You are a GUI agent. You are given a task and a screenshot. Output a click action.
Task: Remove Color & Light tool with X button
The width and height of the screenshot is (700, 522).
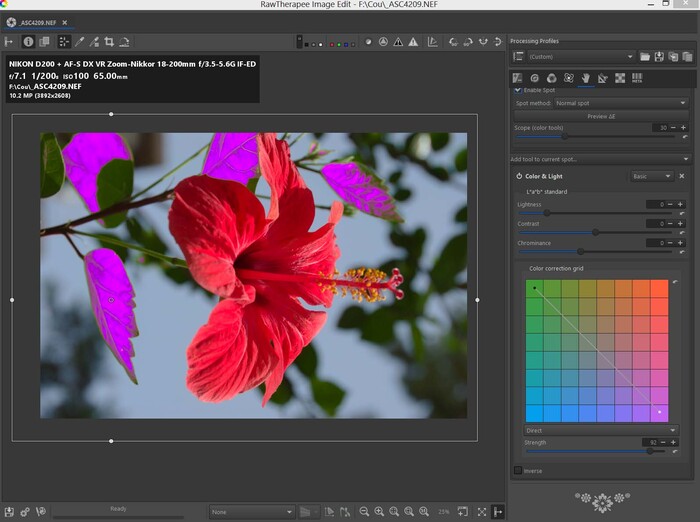coord(682,176)
